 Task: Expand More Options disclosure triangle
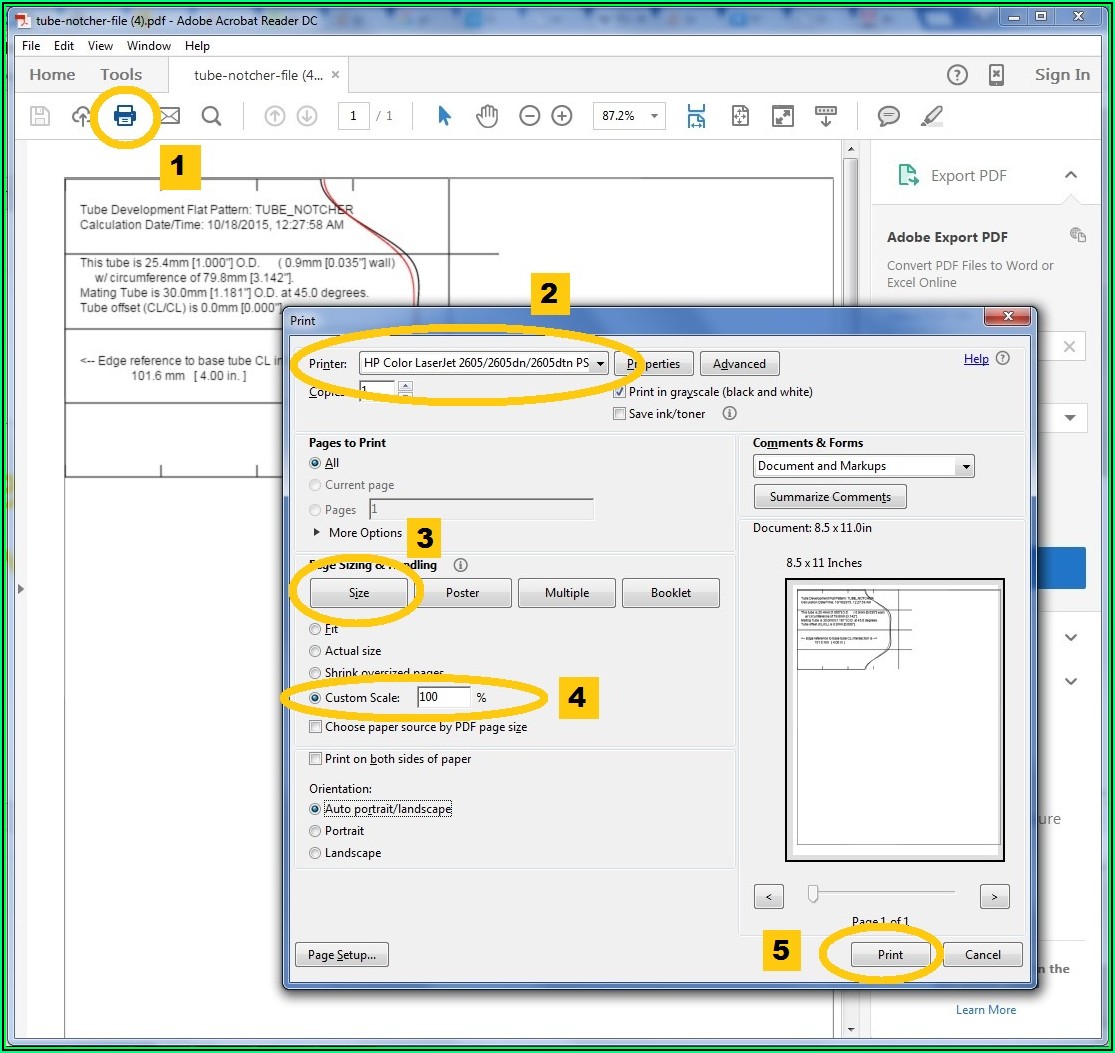click(318, 533)
